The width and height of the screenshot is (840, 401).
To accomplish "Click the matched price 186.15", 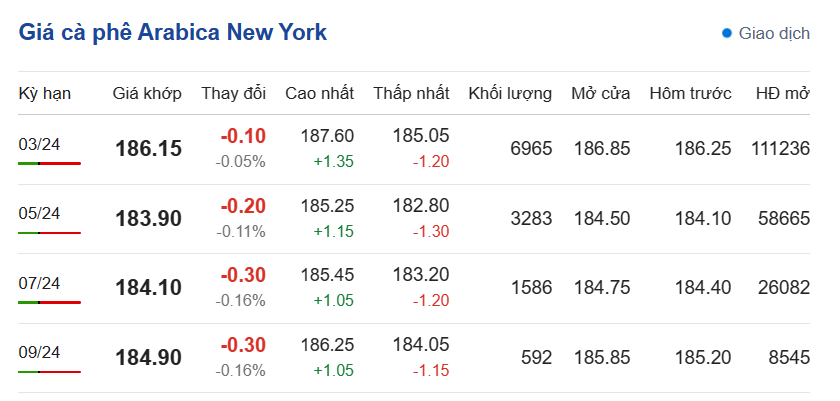I will click(149, 149).
